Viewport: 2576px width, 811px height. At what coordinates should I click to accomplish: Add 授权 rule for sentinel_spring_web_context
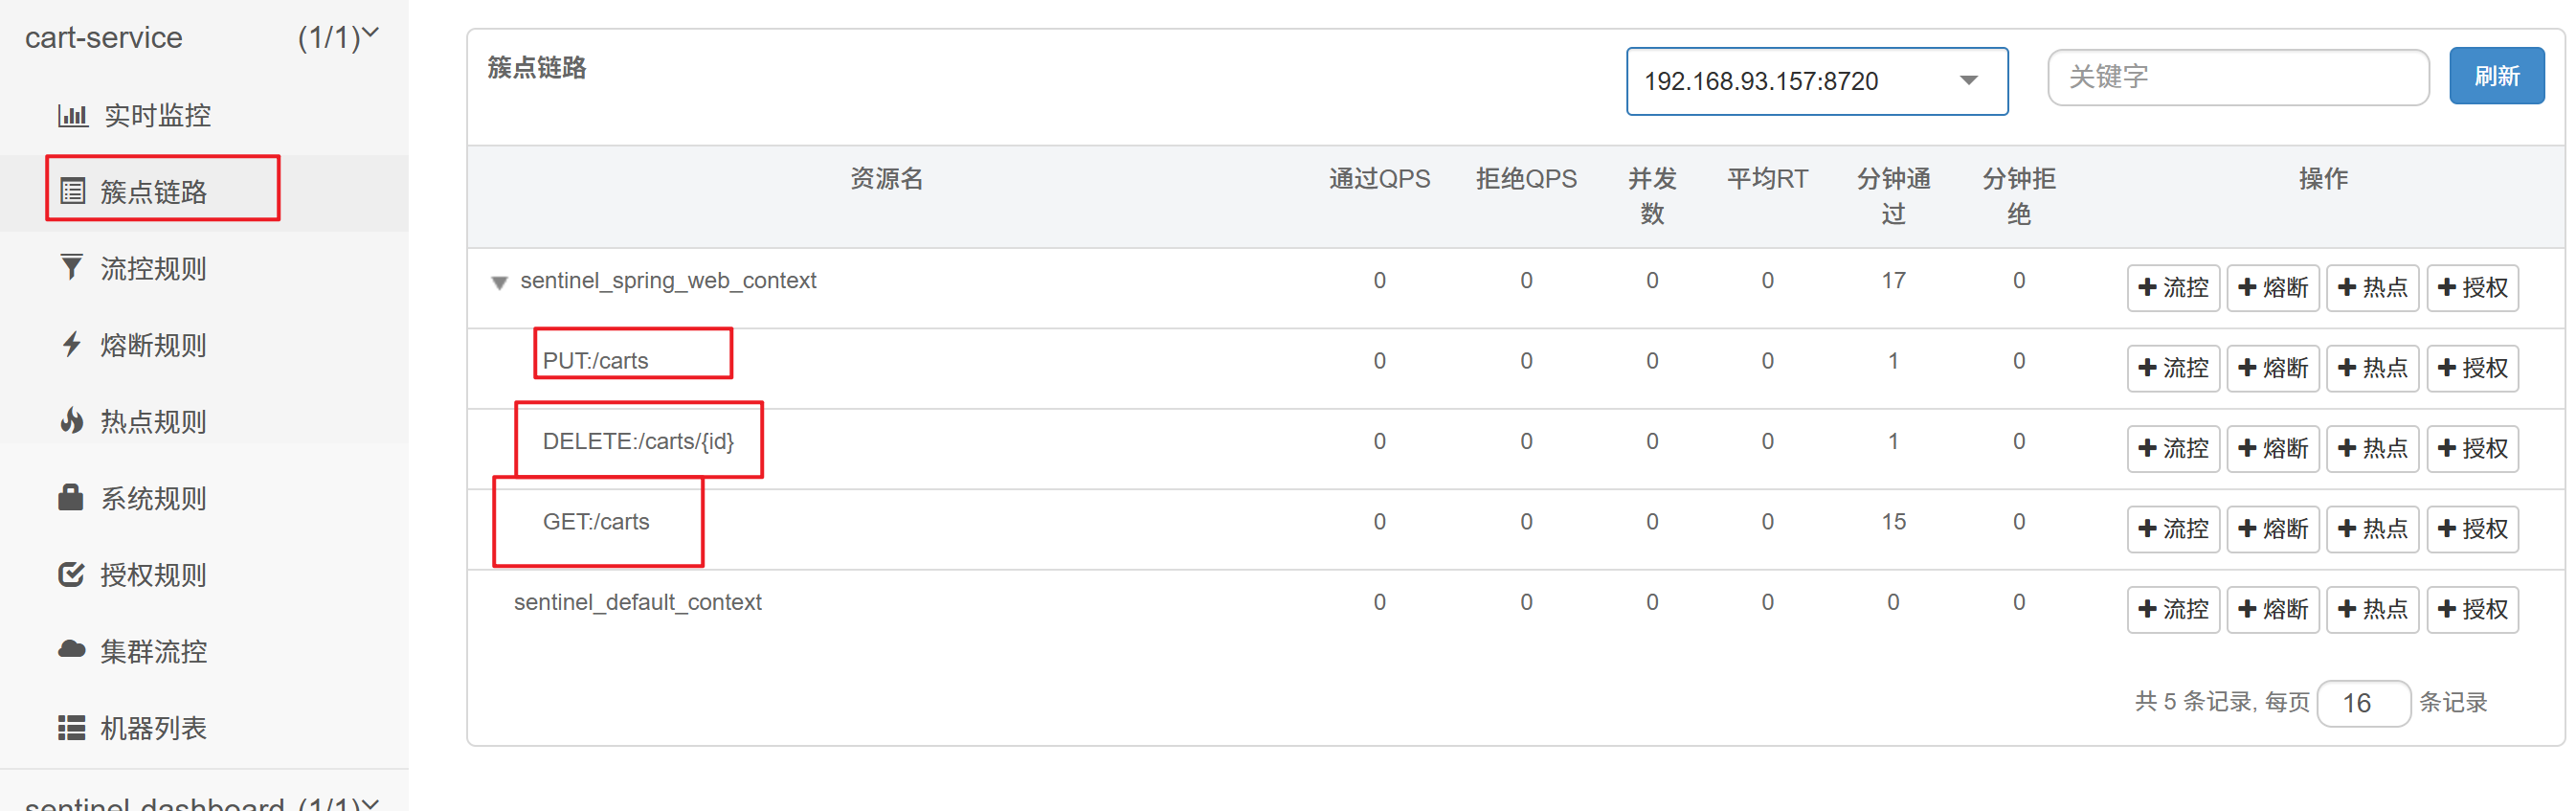(x=2473, y=288)
